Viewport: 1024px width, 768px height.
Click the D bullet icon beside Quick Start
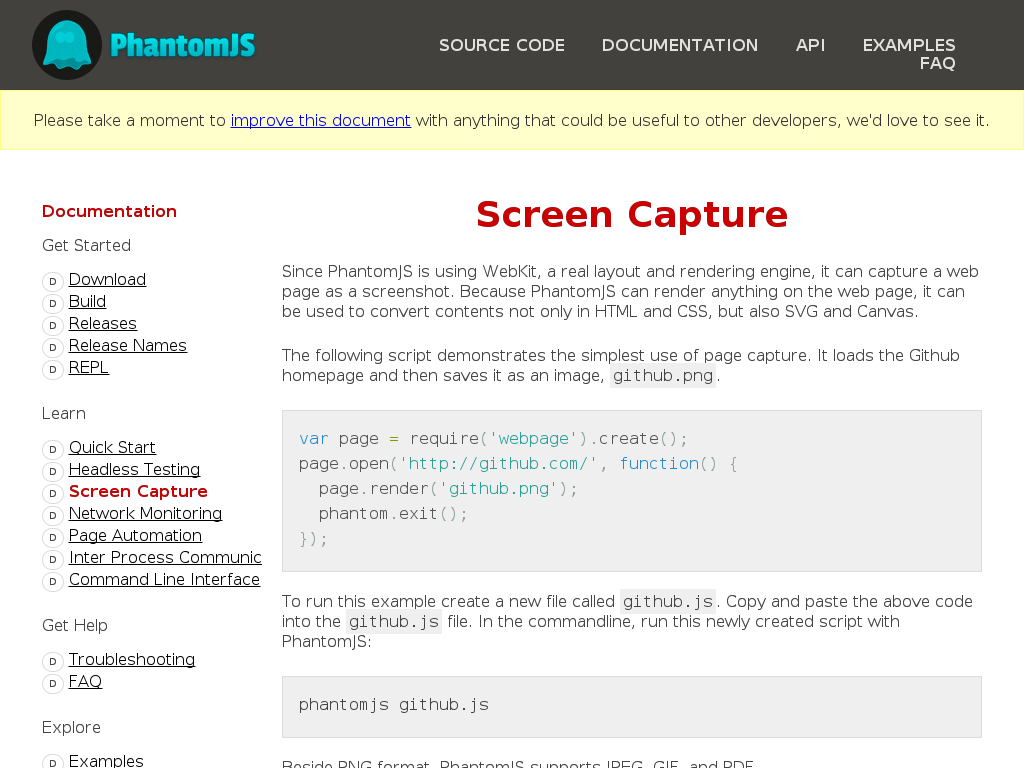pyautogui.click(x=53, y=449)
